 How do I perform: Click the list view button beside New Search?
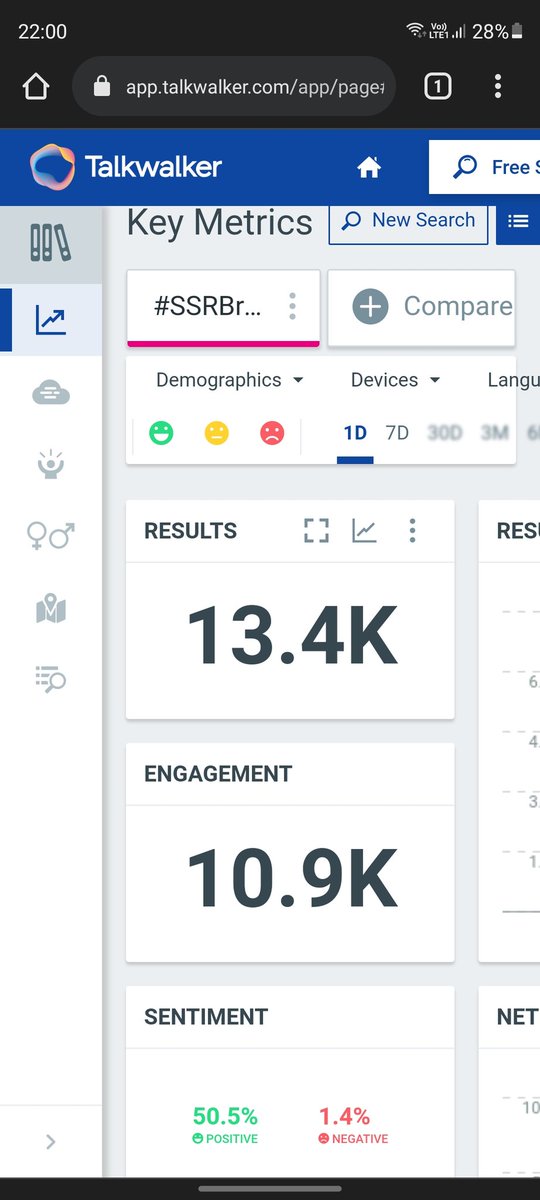pyautogui.click(x=518, y=221)
